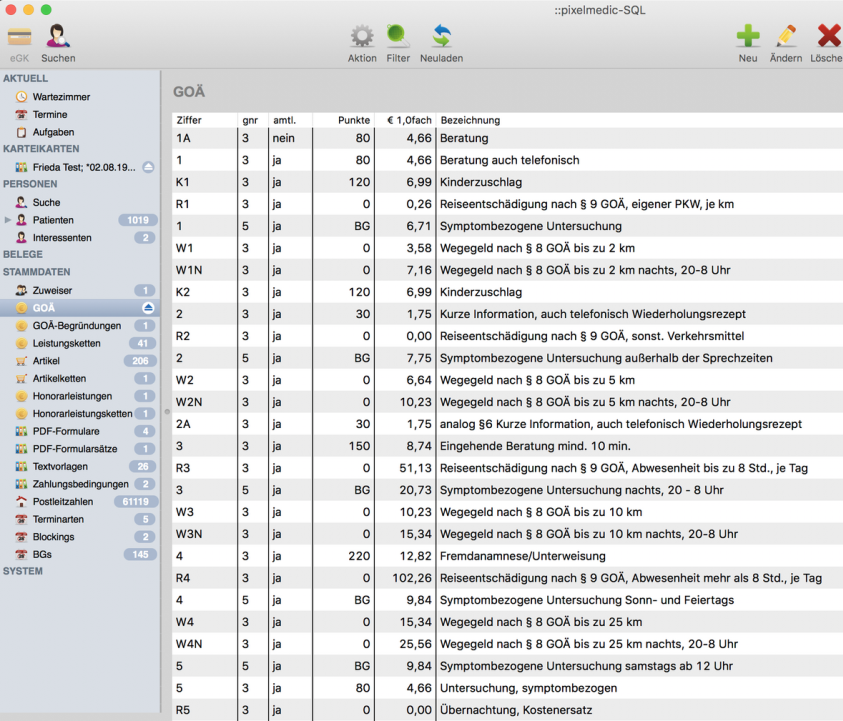Open the Interessenten list

pos(62,238)
